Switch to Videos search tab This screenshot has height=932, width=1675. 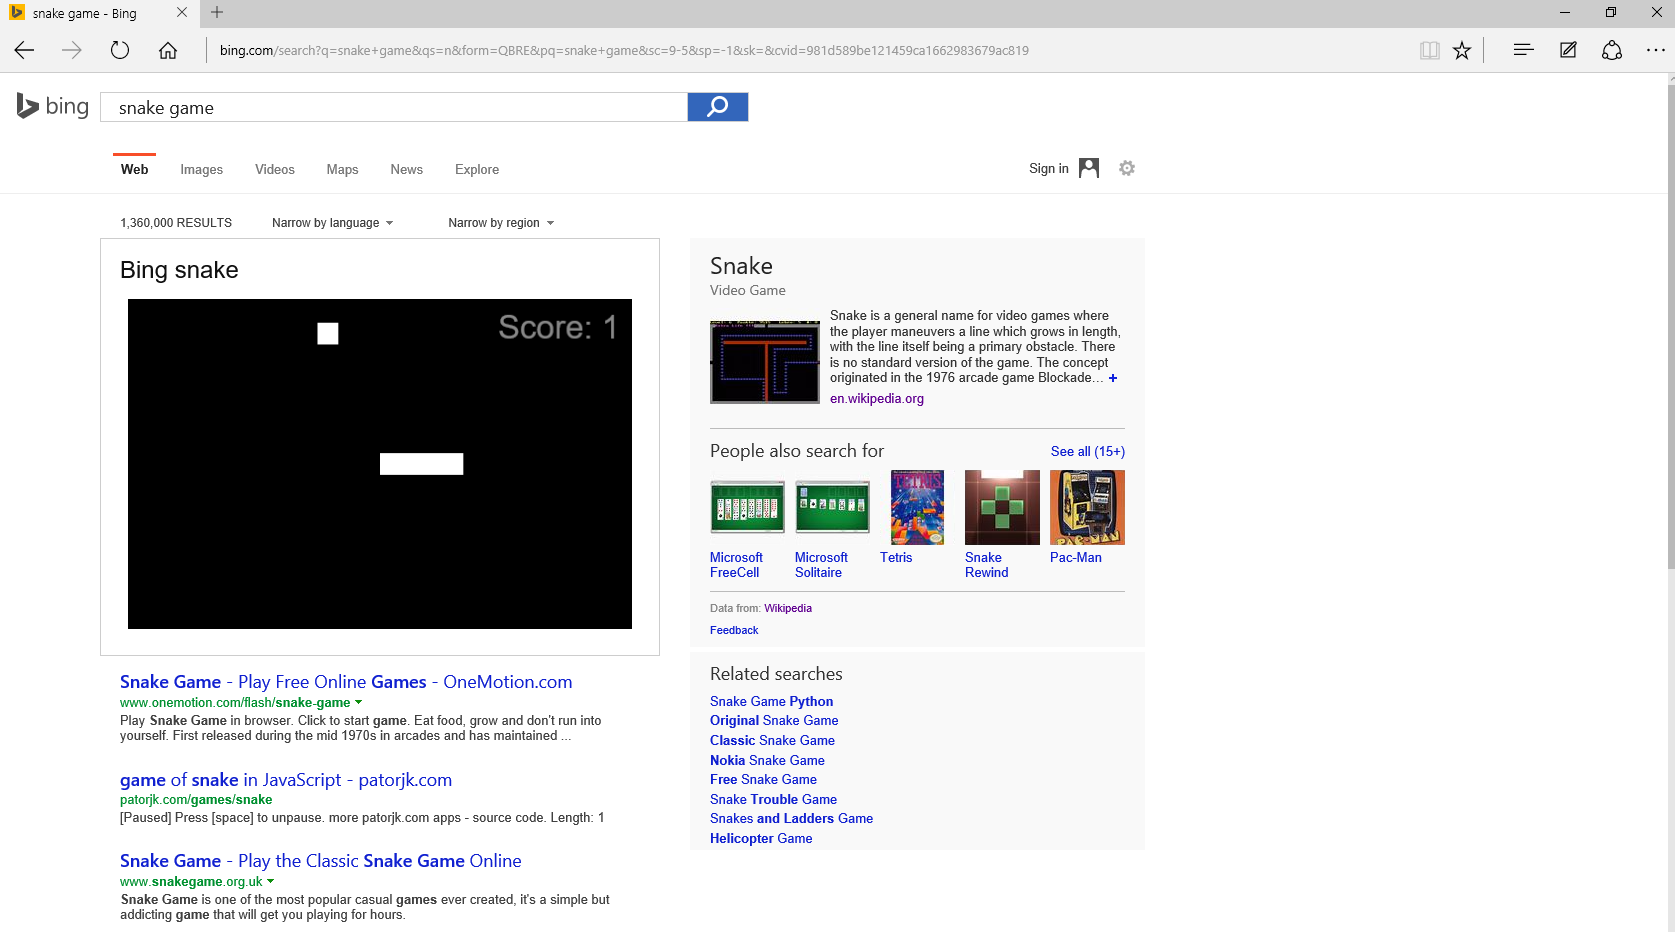tap(275, 169)
